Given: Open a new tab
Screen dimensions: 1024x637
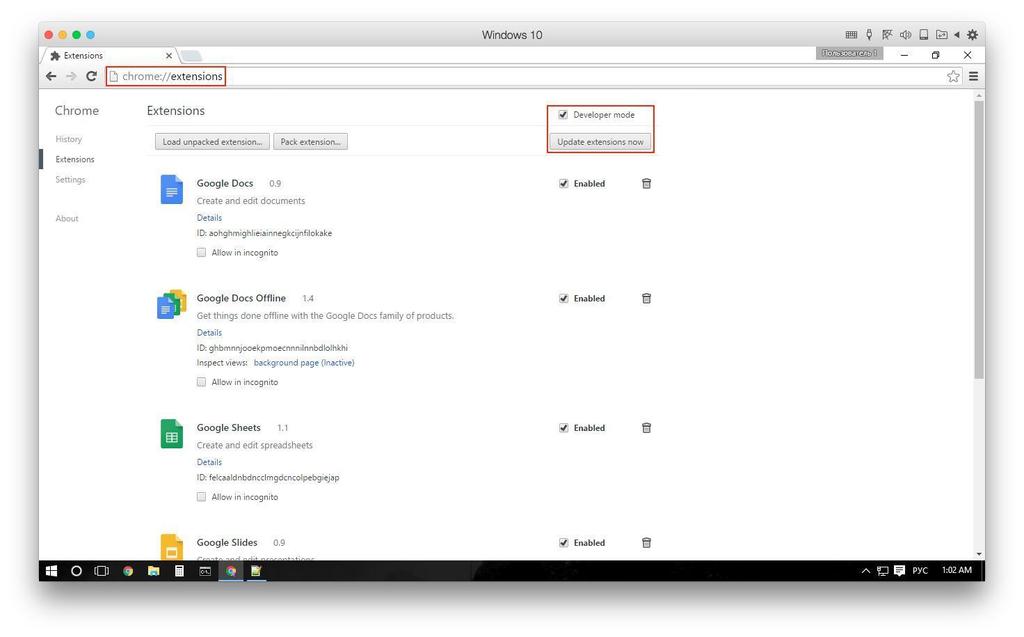Looking at the screenshot, I should coord(191,56).
